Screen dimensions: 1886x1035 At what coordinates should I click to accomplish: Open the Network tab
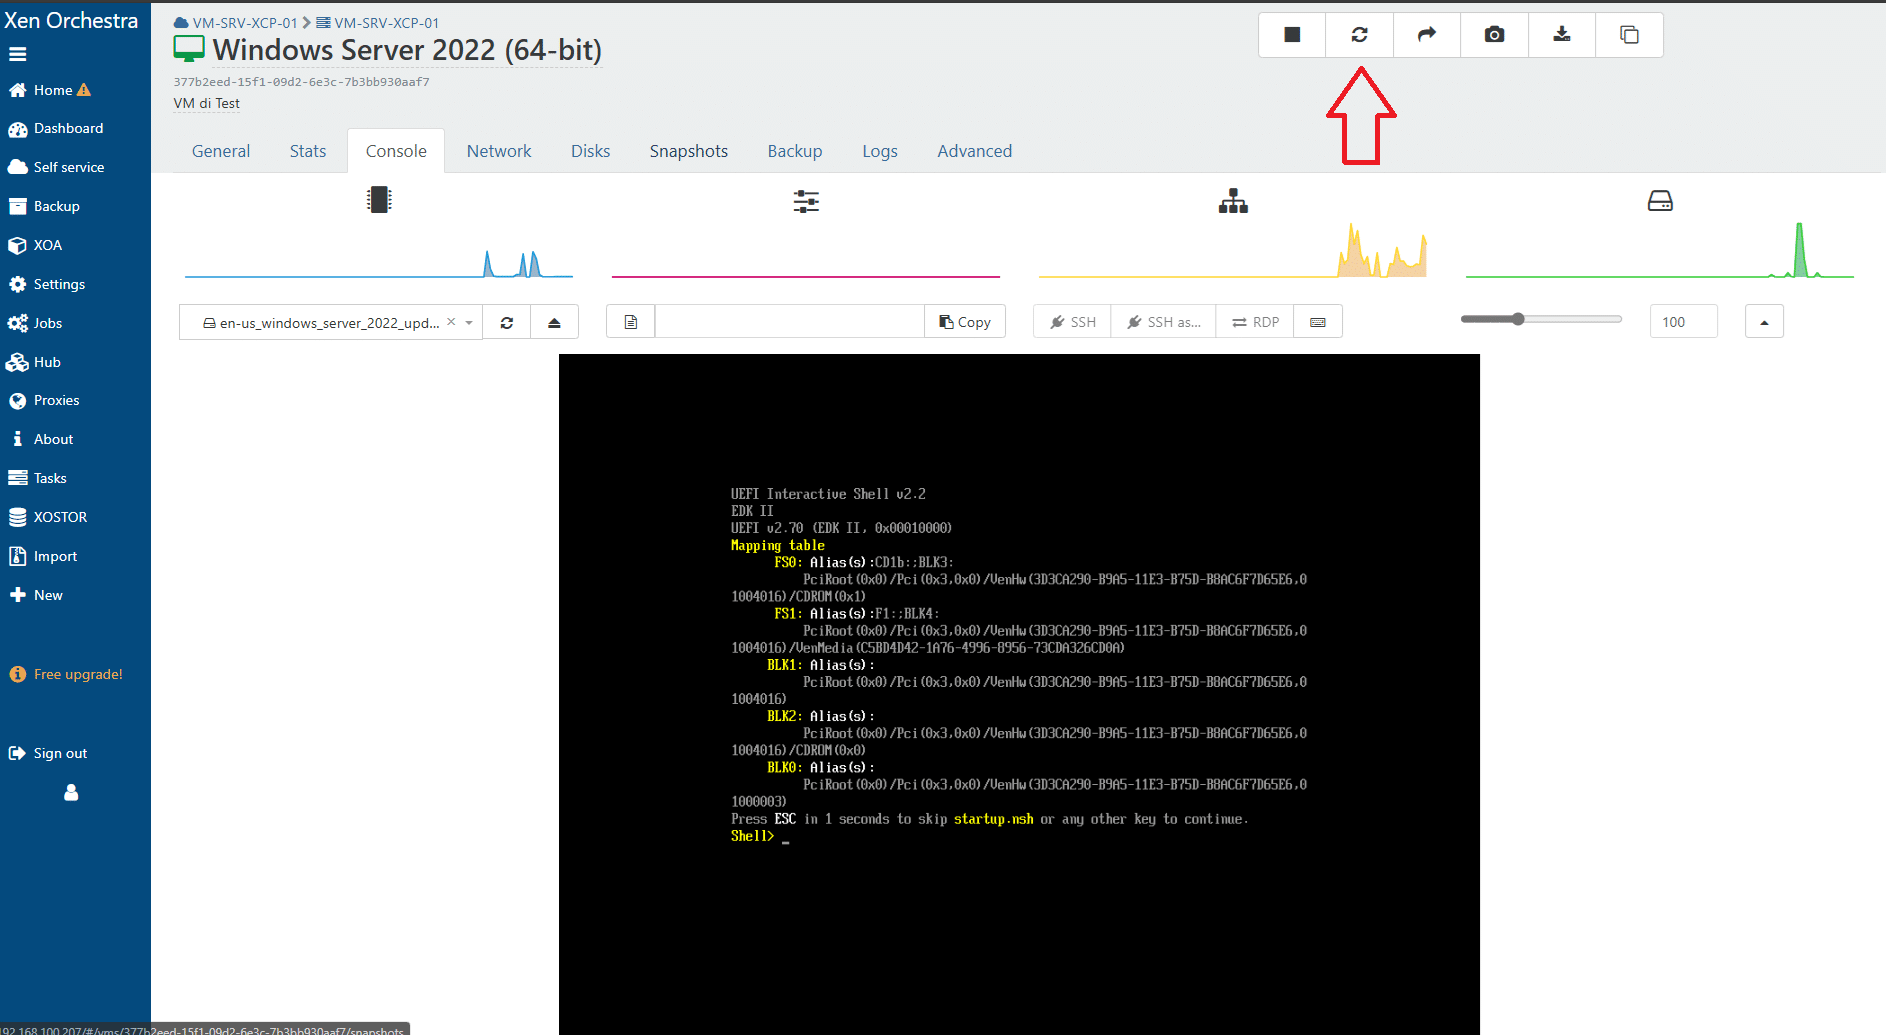tap(499, 151)
